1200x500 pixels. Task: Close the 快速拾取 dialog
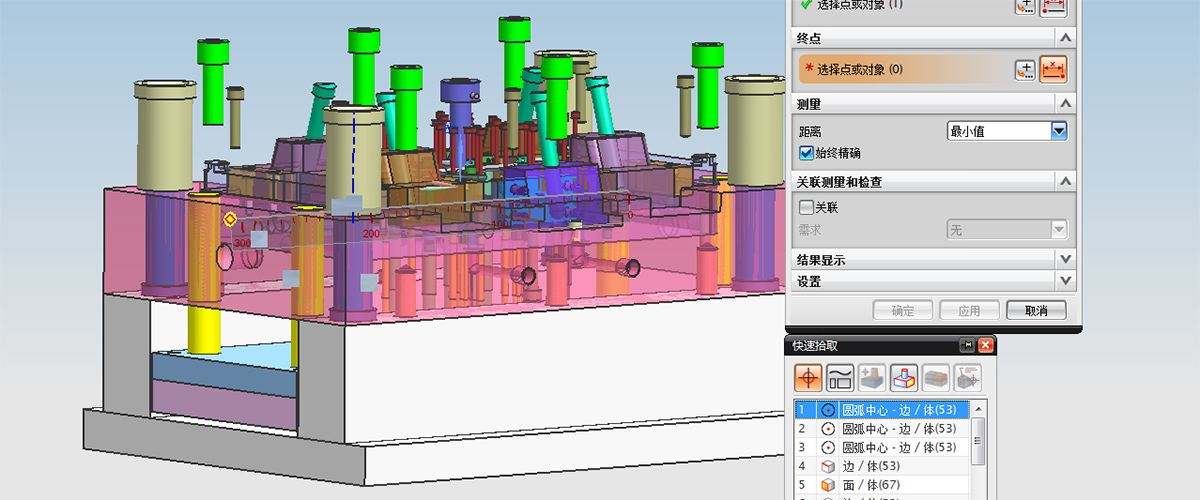coord(985,346)
